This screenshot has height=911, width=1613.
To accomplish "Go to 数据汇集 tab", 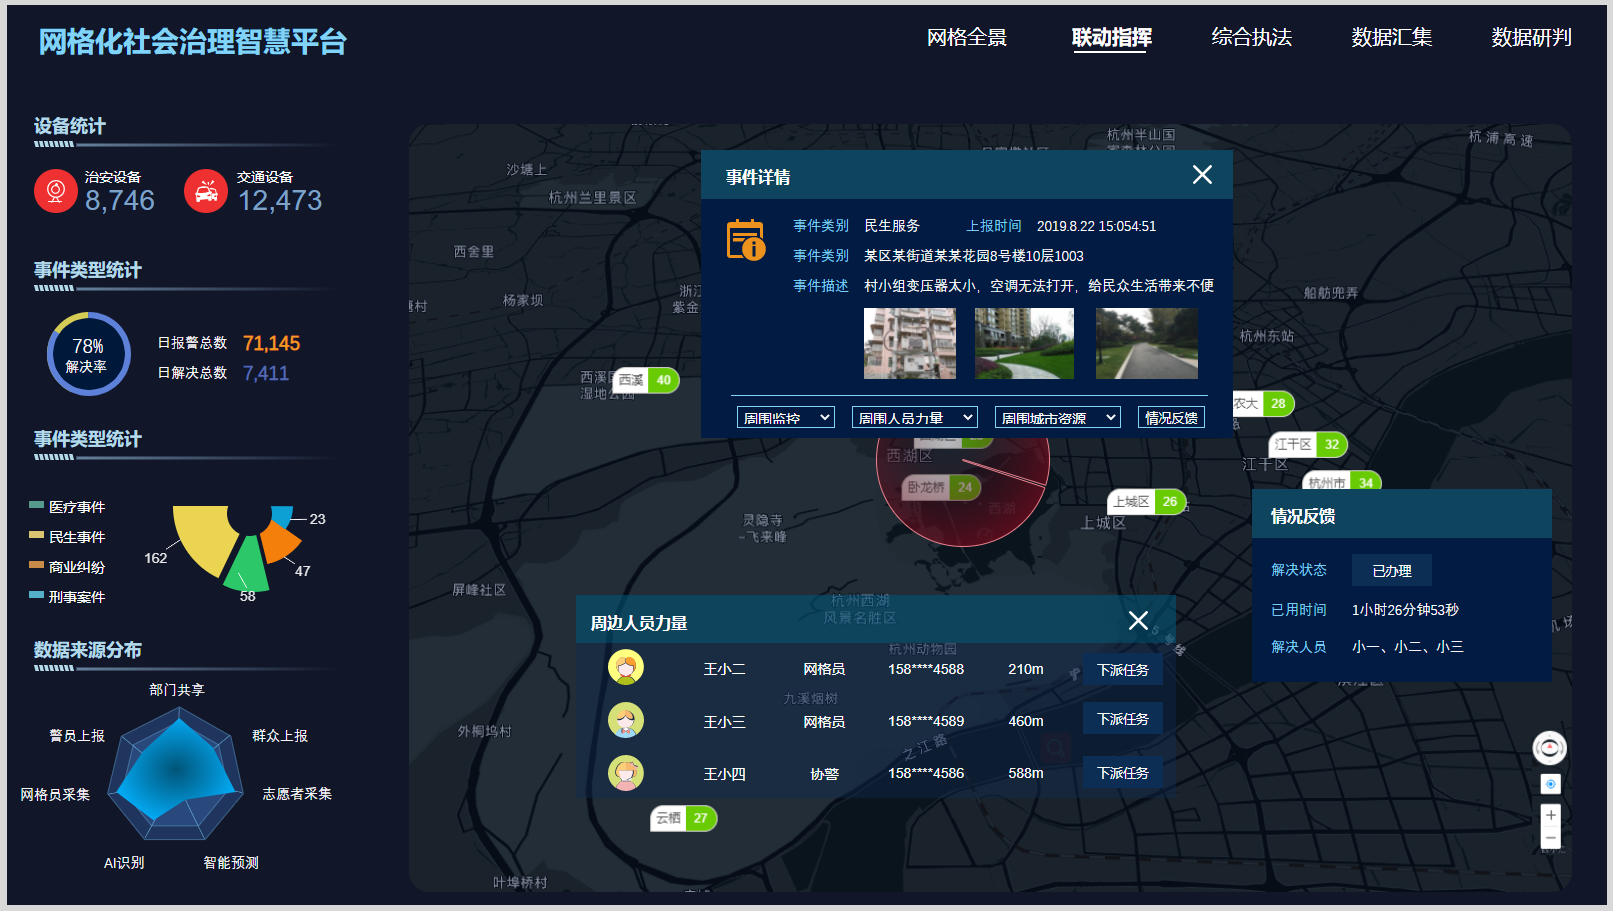I will pos(1392,37).
